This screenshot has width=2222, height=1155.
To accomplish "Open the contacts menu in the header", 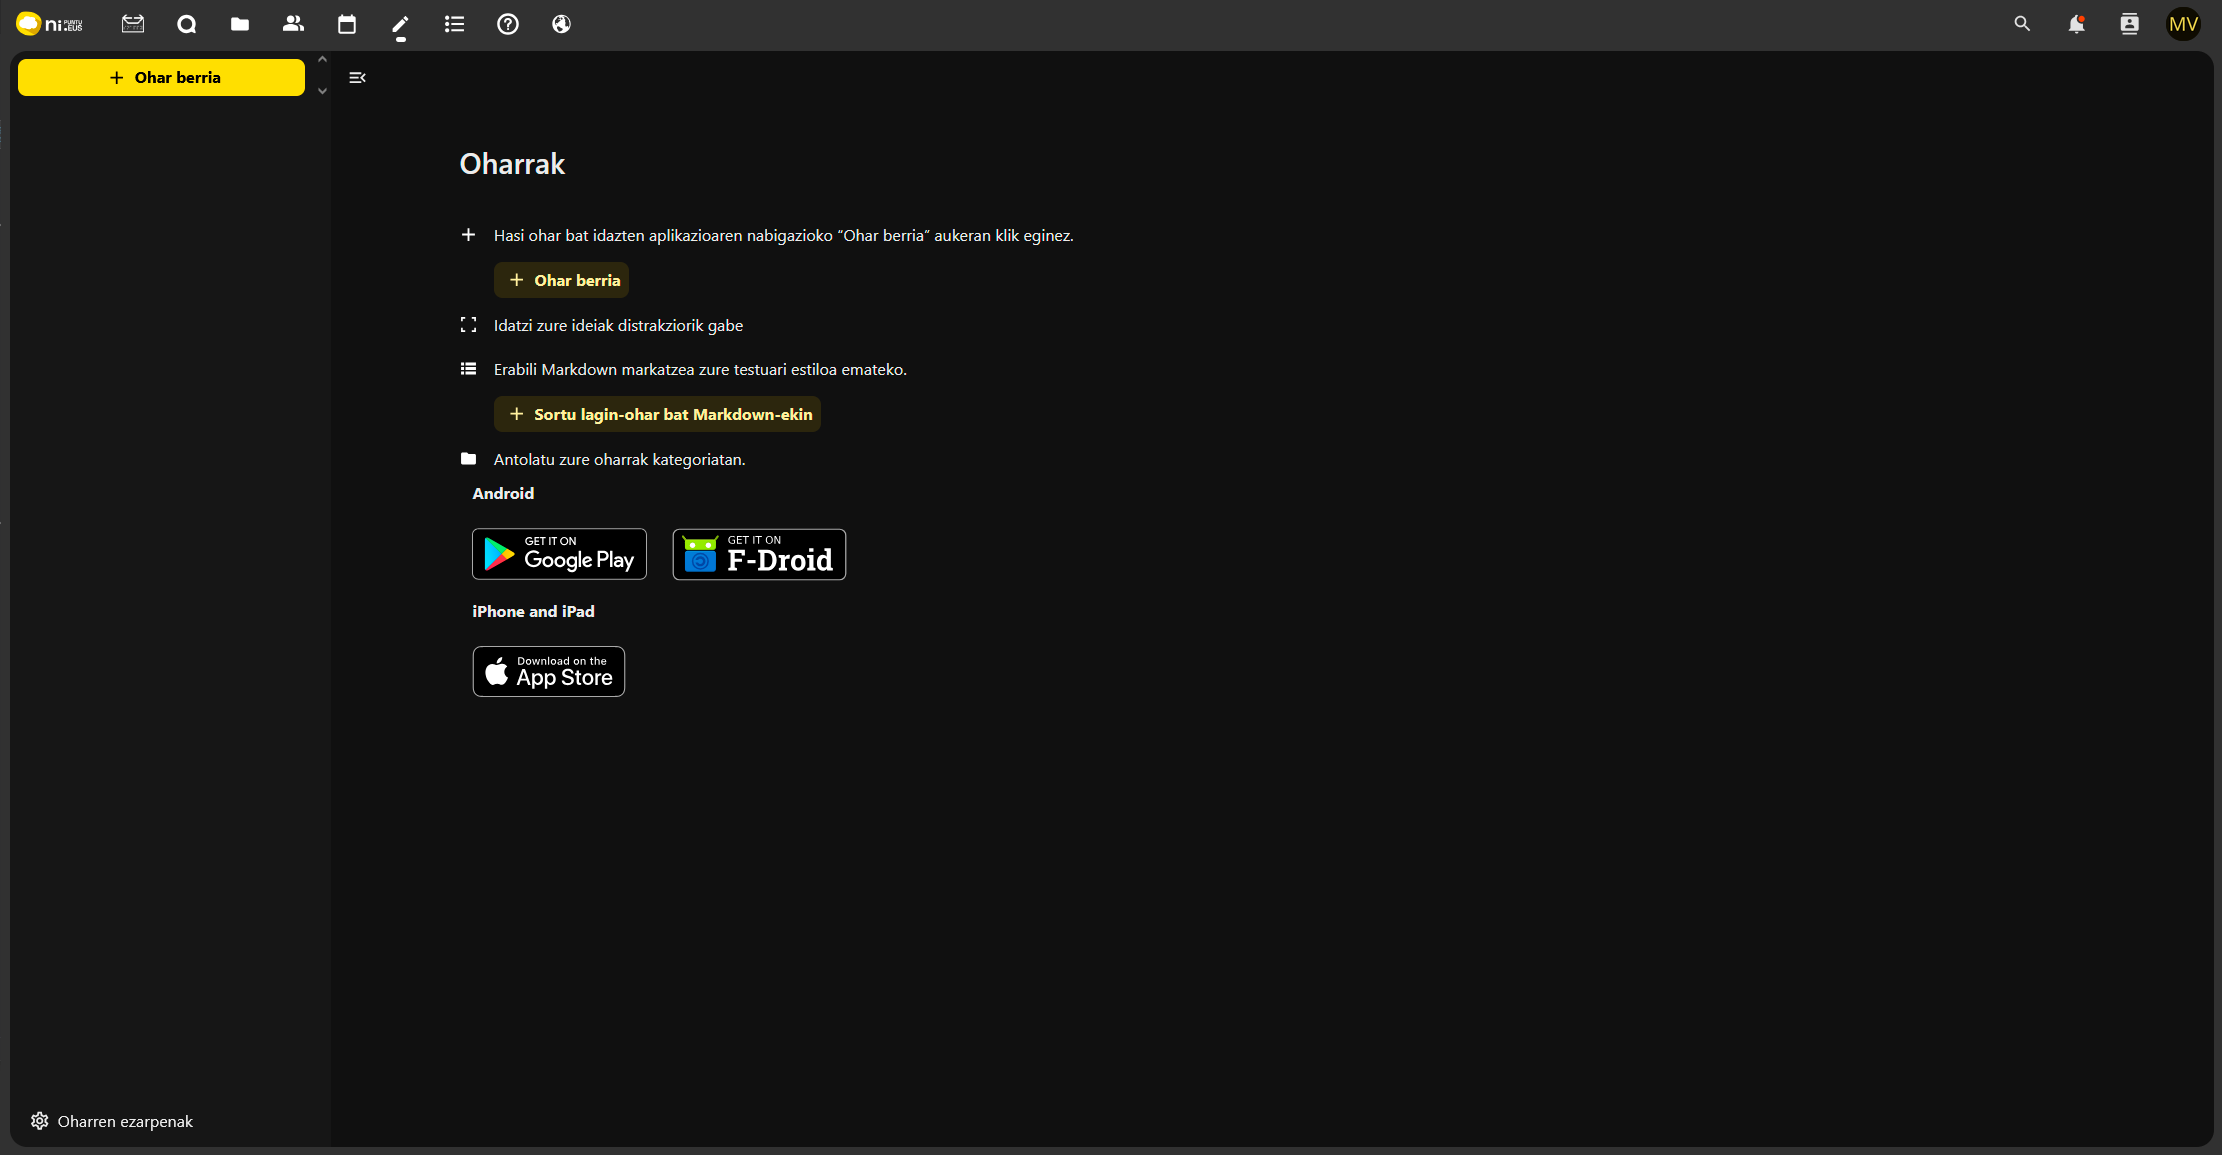I will [2129, 24].
